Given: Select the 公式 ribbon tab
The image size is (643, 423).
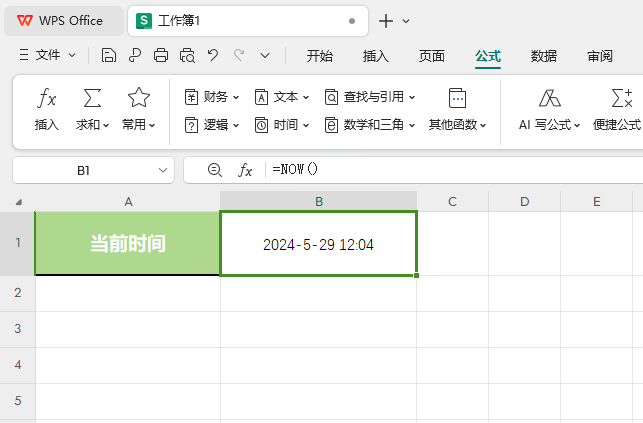Looking at the screenshot, I should (x=488, y=56).
